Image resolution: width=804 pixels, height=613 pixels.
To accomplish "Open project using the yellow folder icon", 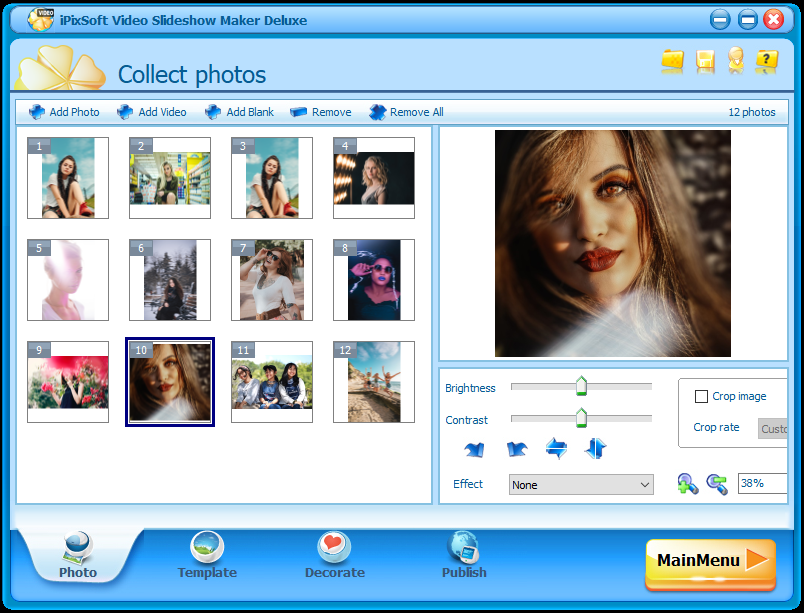I will coord(672,61).
